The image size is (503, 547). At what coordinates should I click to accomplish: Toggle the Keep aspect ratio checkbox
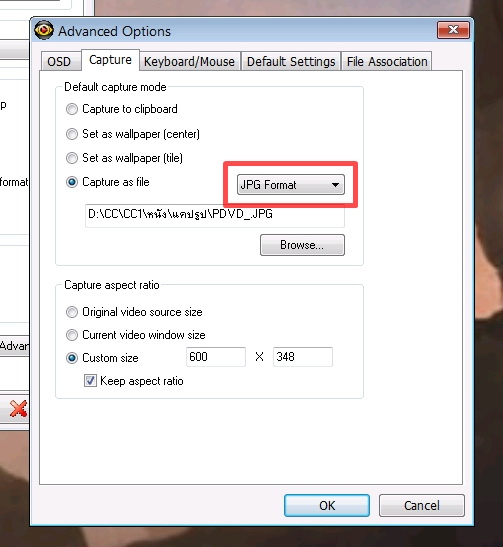coord(90,381)
